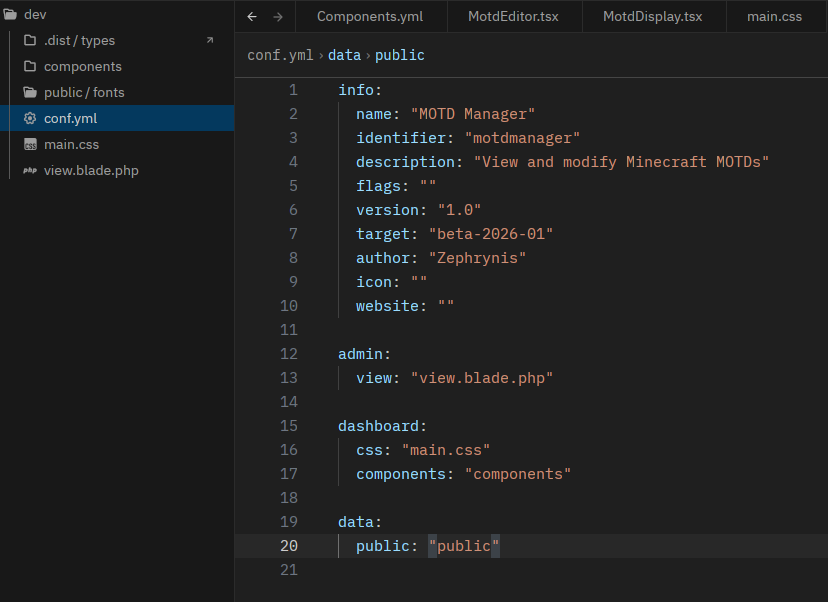Screen dimensions: 828x602
Task: Click the conf.yml breadcrumb segment
Action: click(281, 55)
